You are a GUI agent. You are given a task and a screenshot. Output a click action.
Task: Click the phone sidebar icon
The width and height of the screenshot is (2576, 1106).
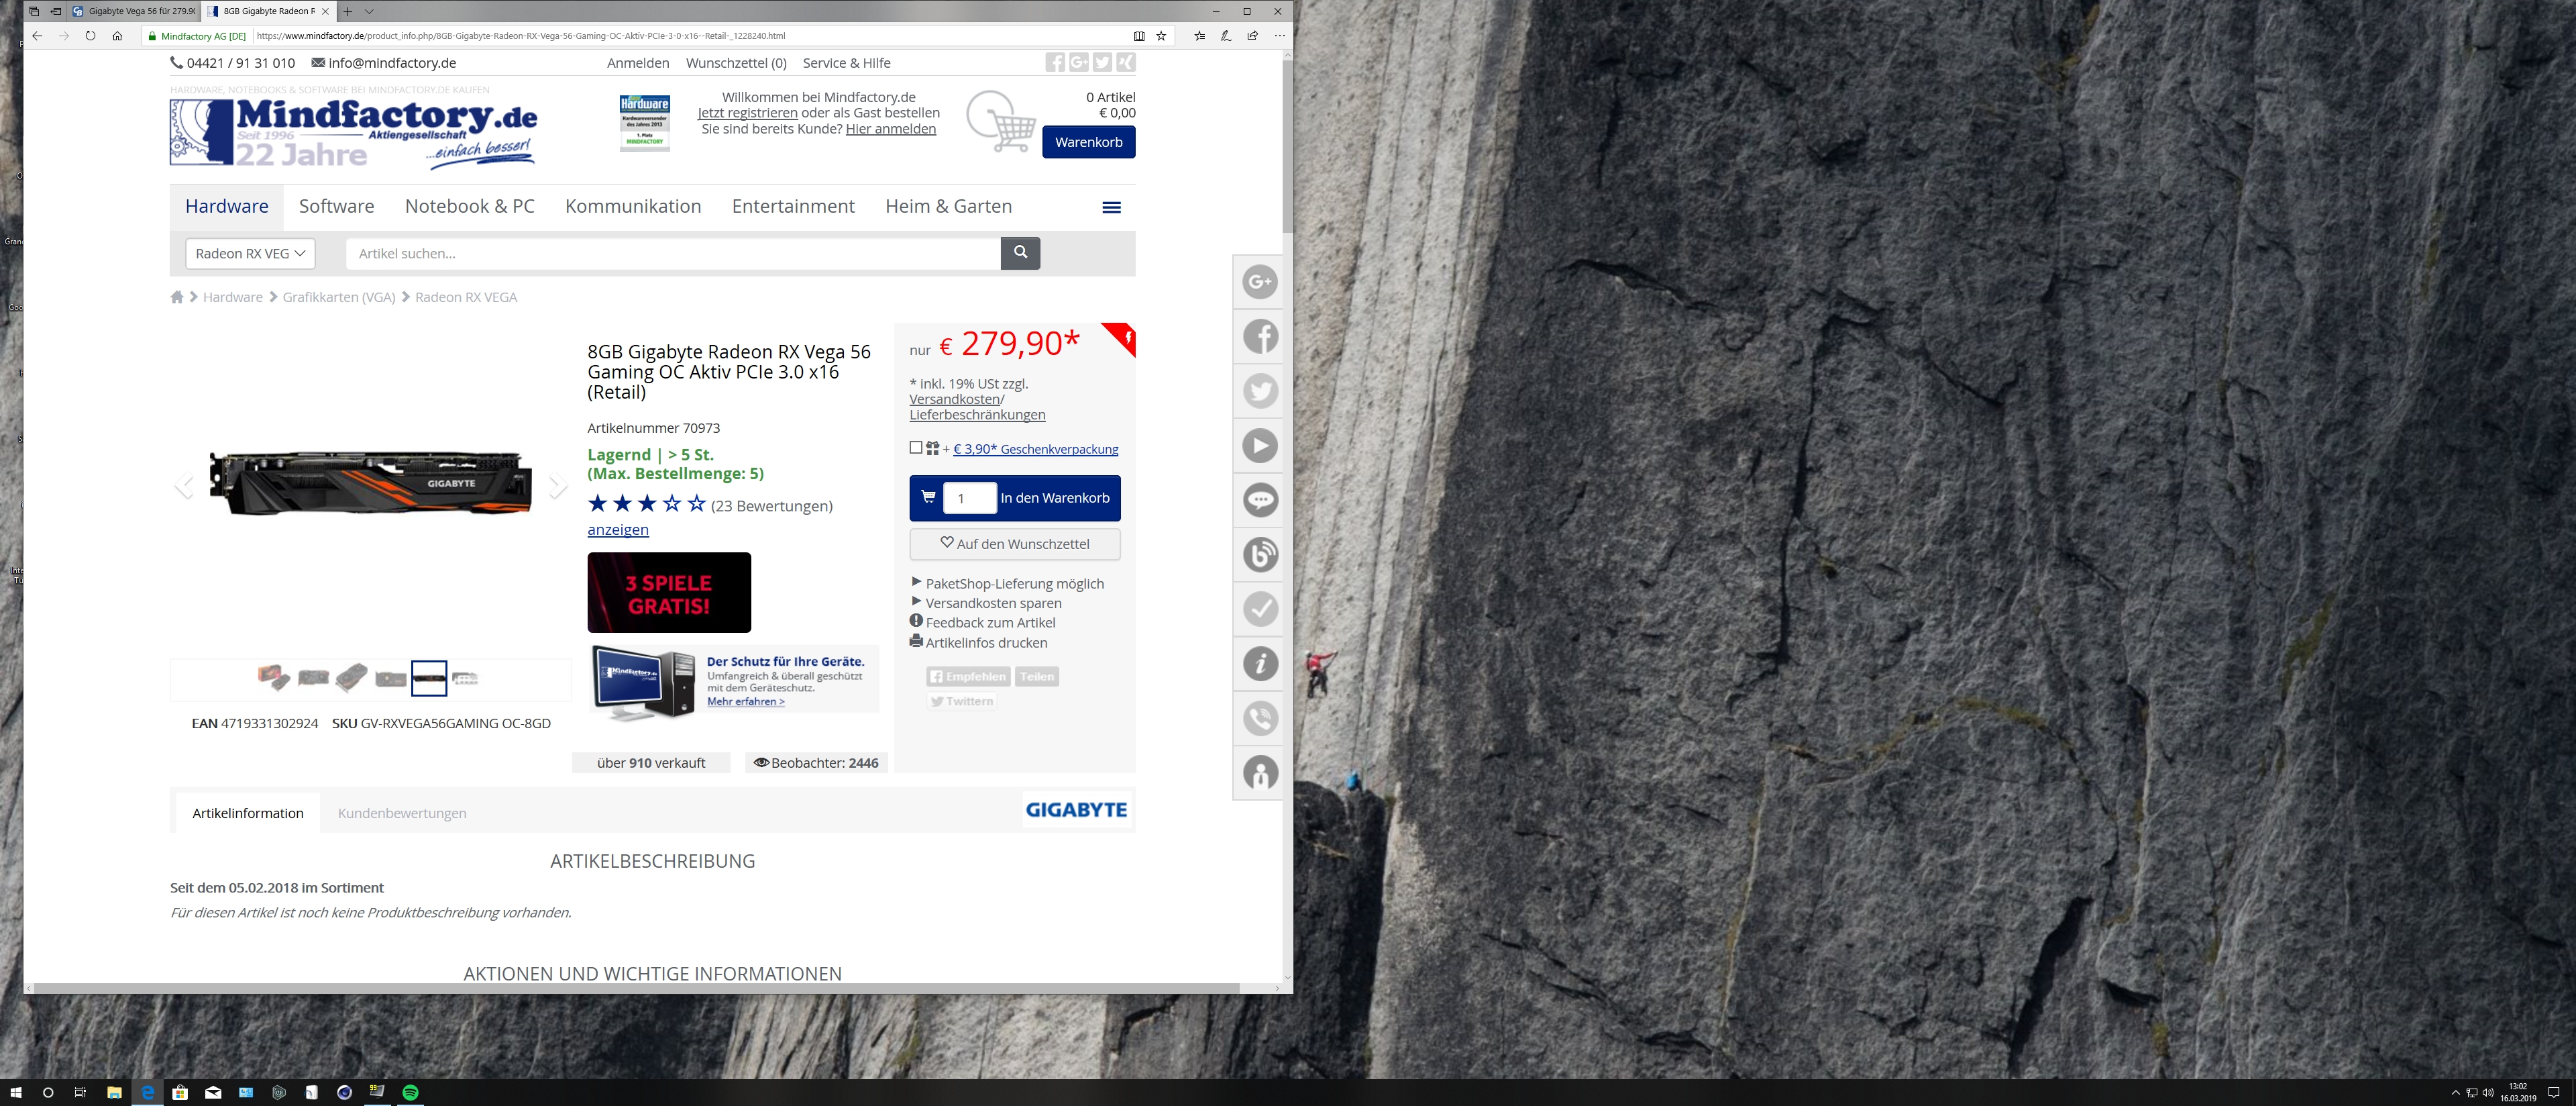pyautogui.click(x=1260, y=718)
